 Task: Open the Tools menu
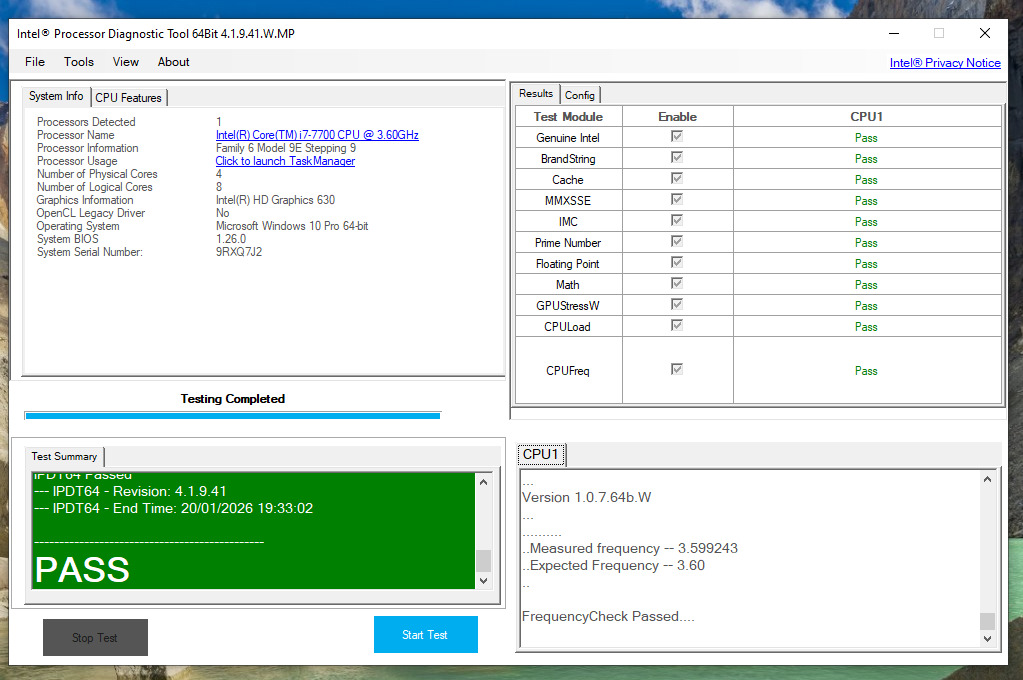(x=79, y=62)
